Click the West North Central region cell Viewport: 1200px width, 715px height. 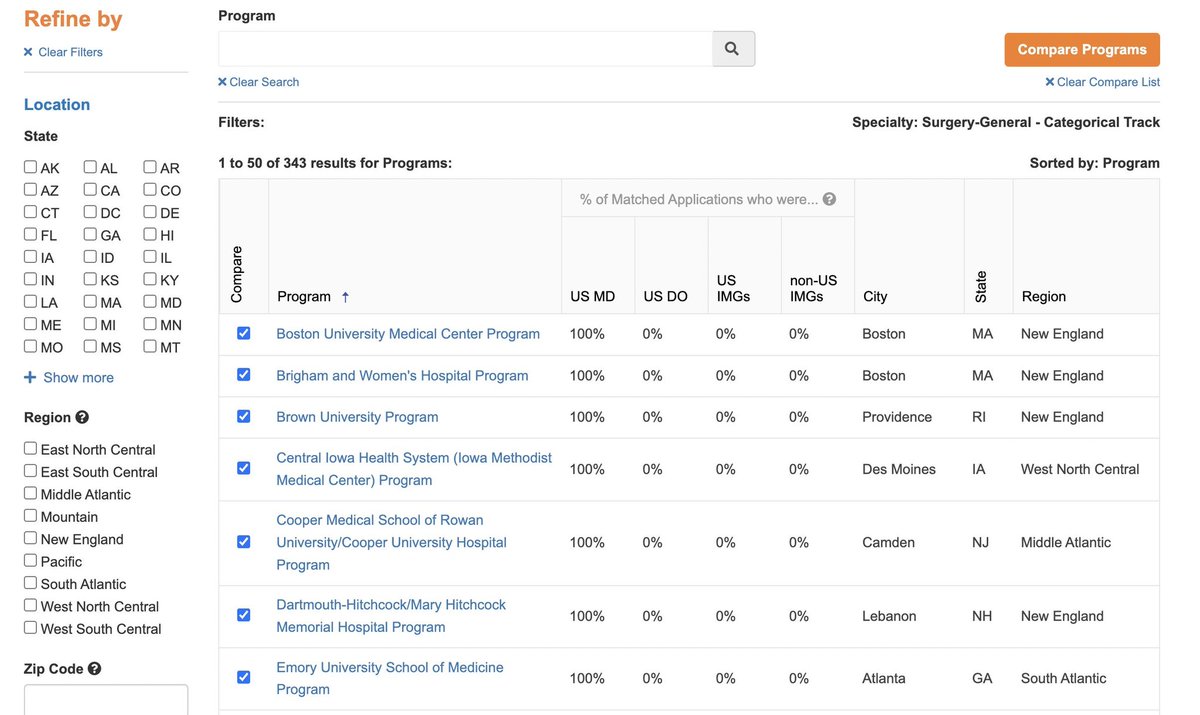coord(1080,469)
